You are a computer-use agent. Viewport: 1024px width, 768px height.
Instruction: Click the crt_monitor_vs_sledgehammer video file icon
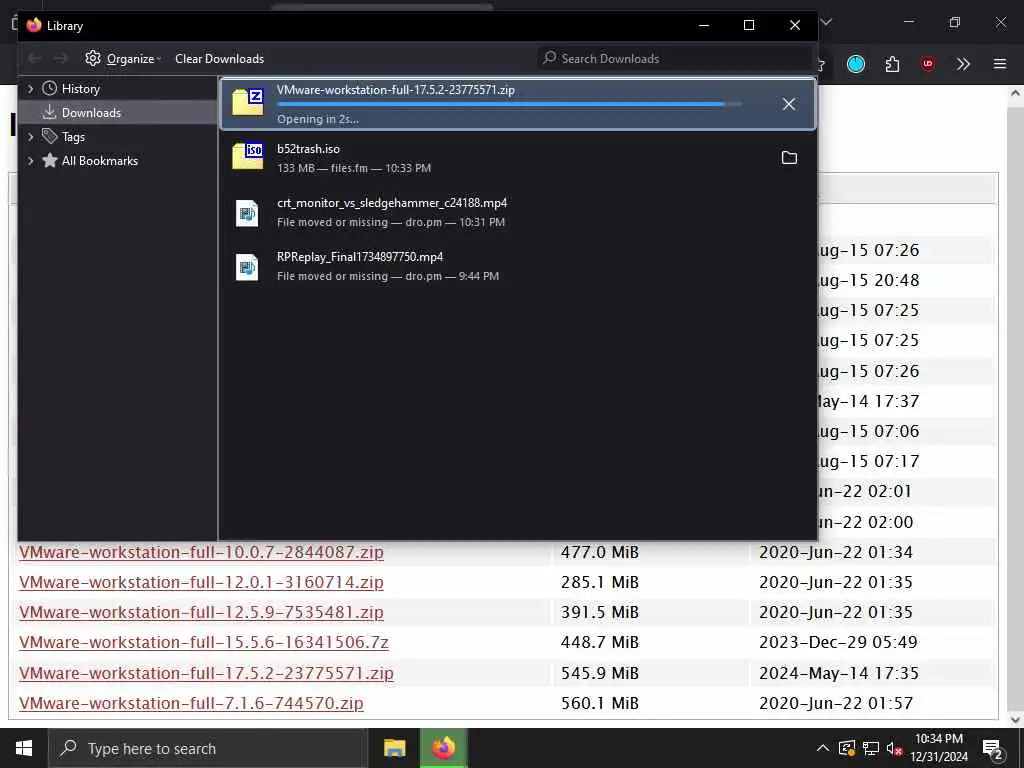247,213
